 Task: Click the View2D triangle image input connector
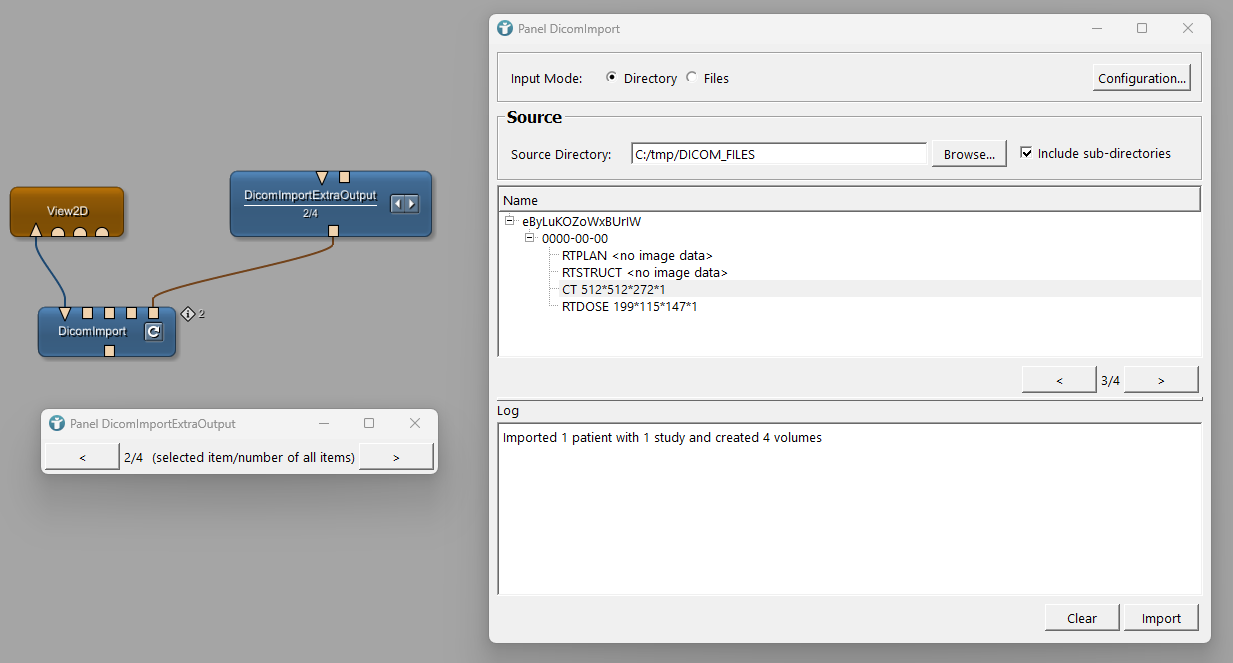36,233
